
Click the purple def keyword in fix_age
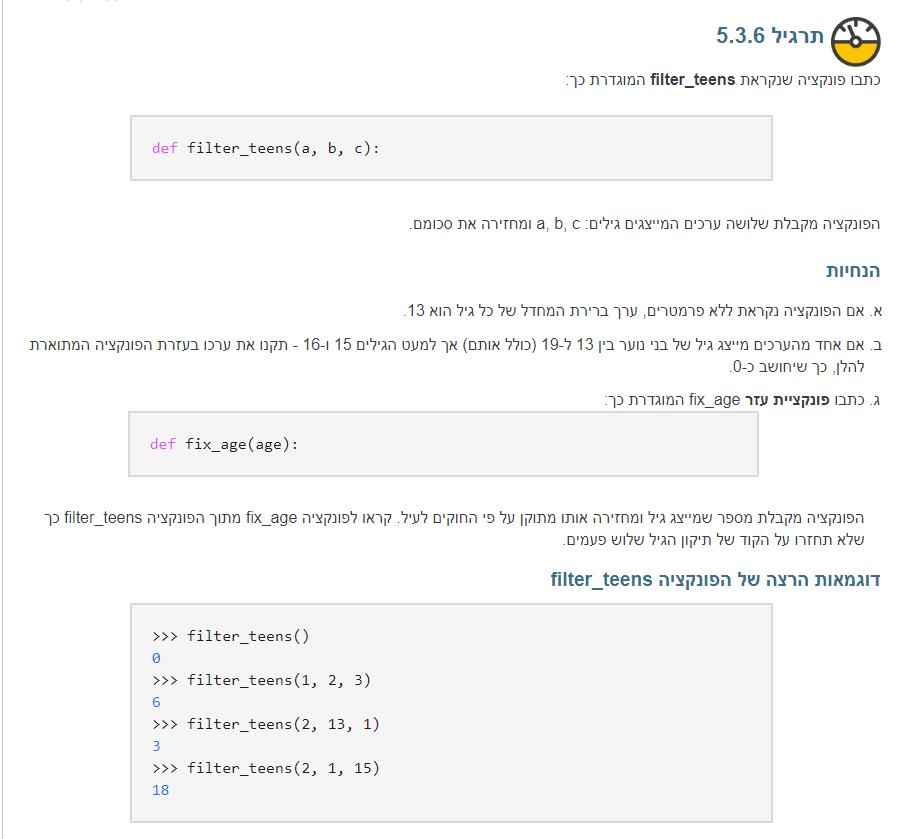162,444
